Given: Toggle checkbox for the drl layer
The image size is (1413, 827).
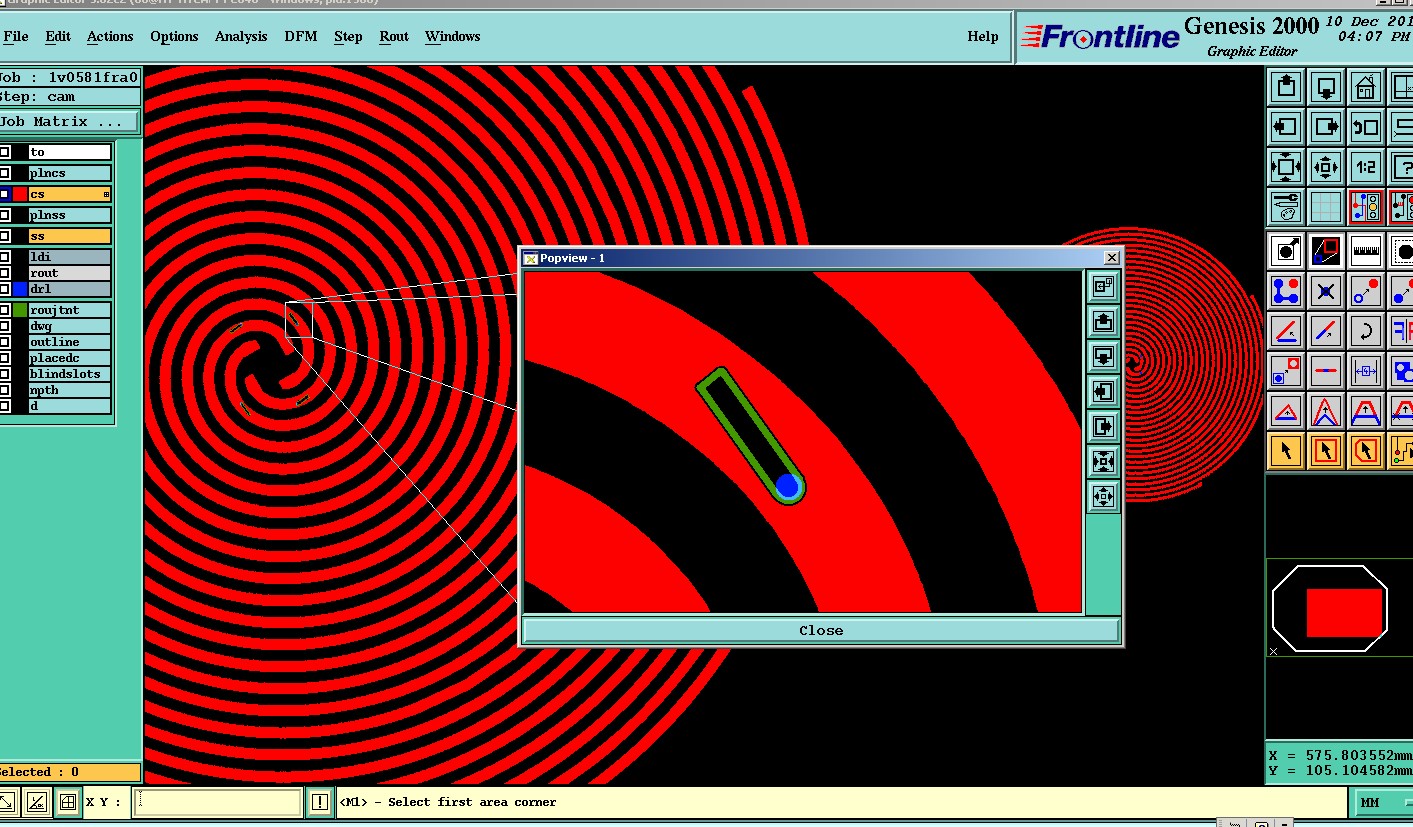Looking at the screenshot, I should click(x=5, y=289).
